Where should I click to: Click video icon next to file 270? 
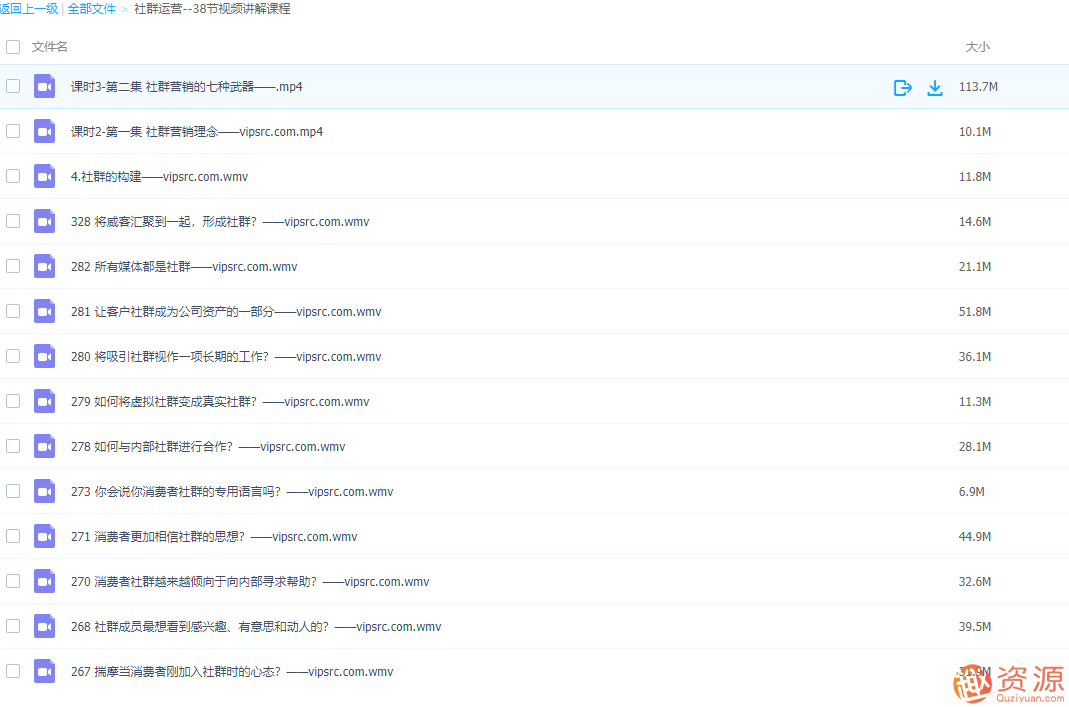[44, 582]
